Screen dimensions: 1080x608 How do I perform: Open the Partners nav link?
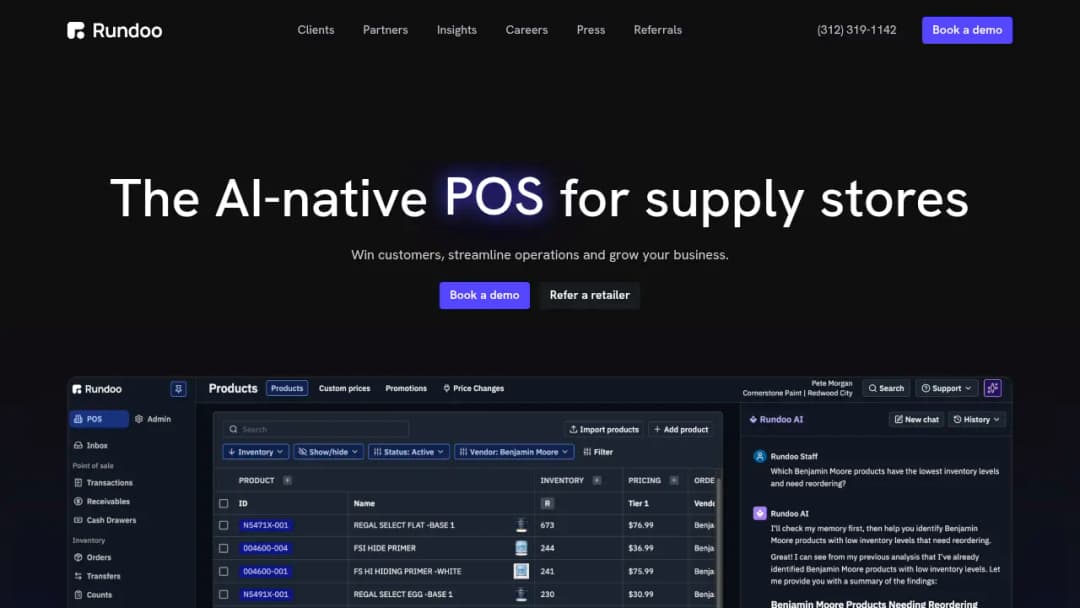coord(386,30)
